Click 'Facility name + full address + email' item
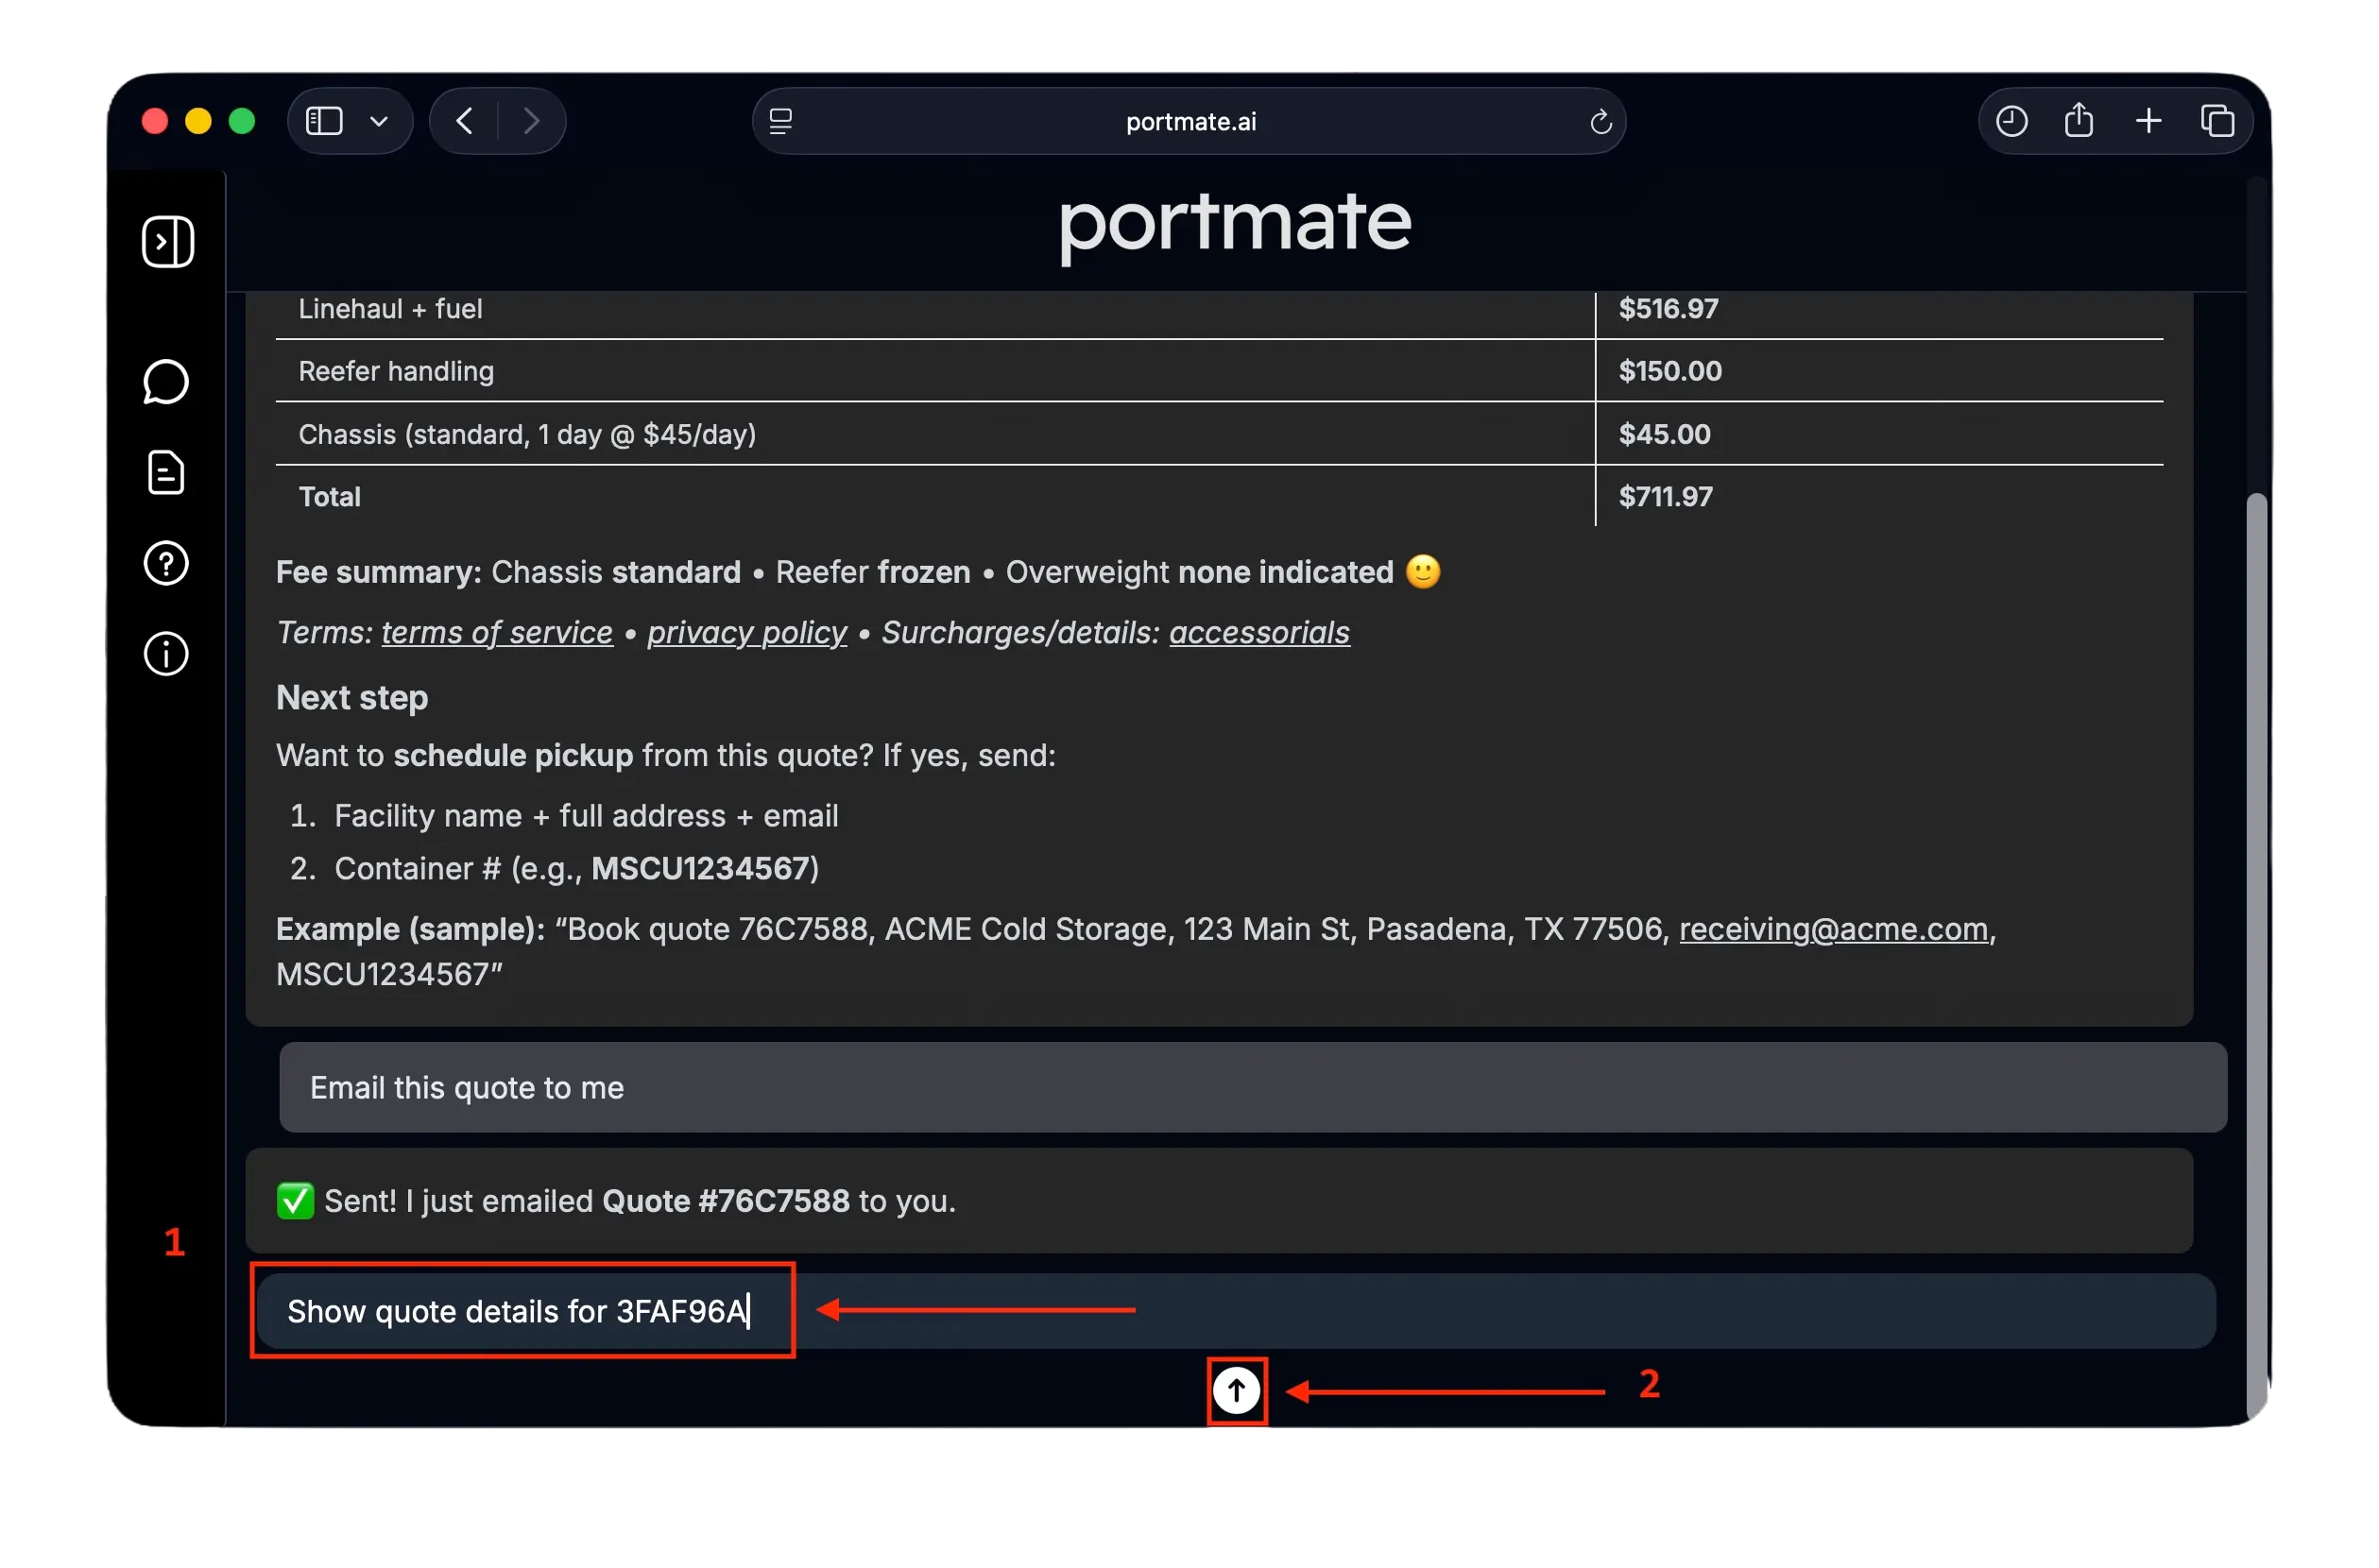The width and height of the screenshot is (2379, 1568). click(586, 816)
